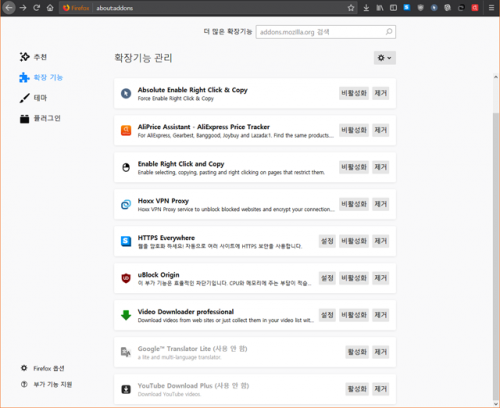500x408 pixels.
Task: Open HTTPS Everywhere 설정 settings
Action: point(327,241)
